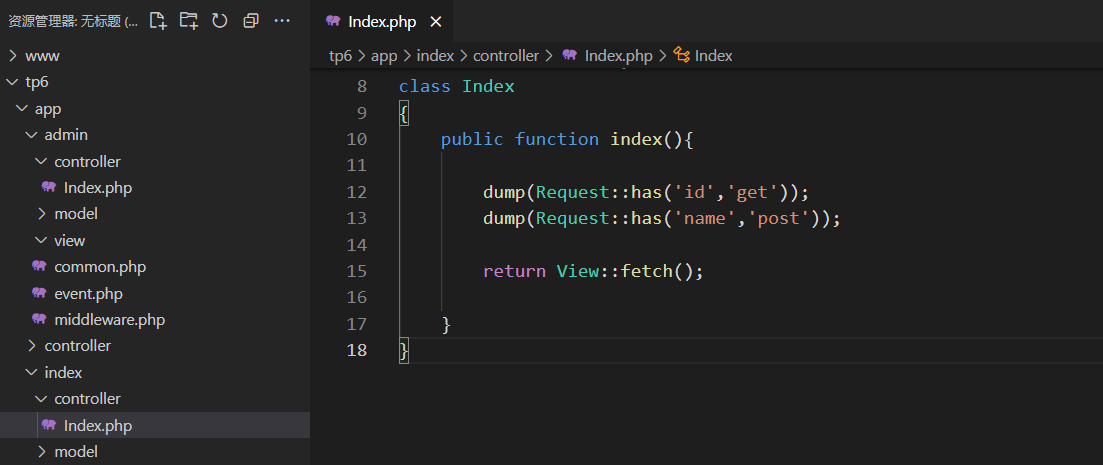The width and height of the screenshot is (1103, 465).
Task: Select the Index.php editor tab
Action: point(382,22)
